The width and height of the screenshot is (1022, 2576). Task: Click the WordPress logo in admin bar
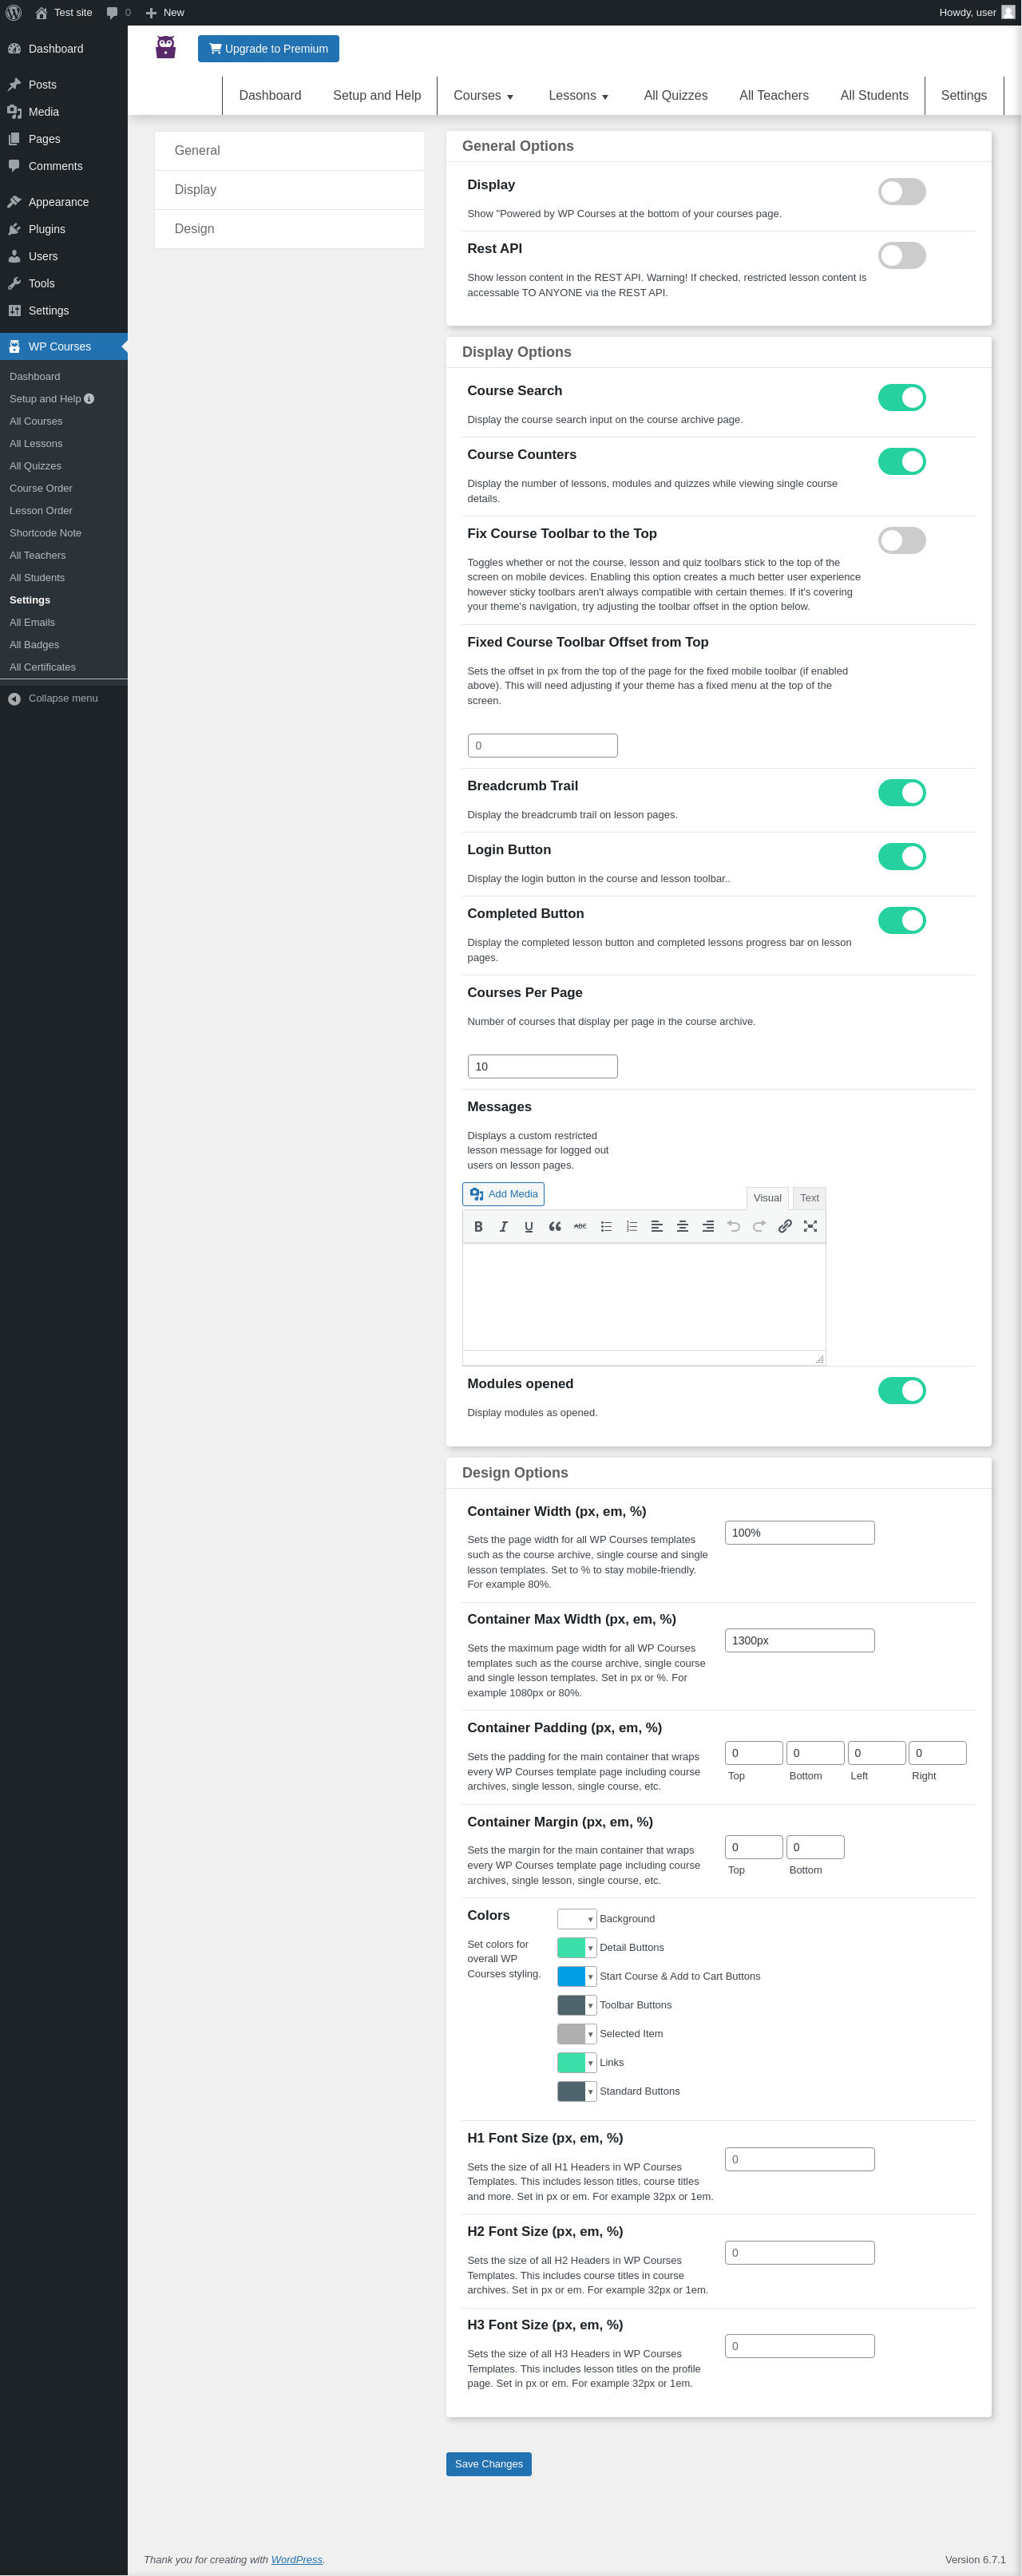click(14, 12)
